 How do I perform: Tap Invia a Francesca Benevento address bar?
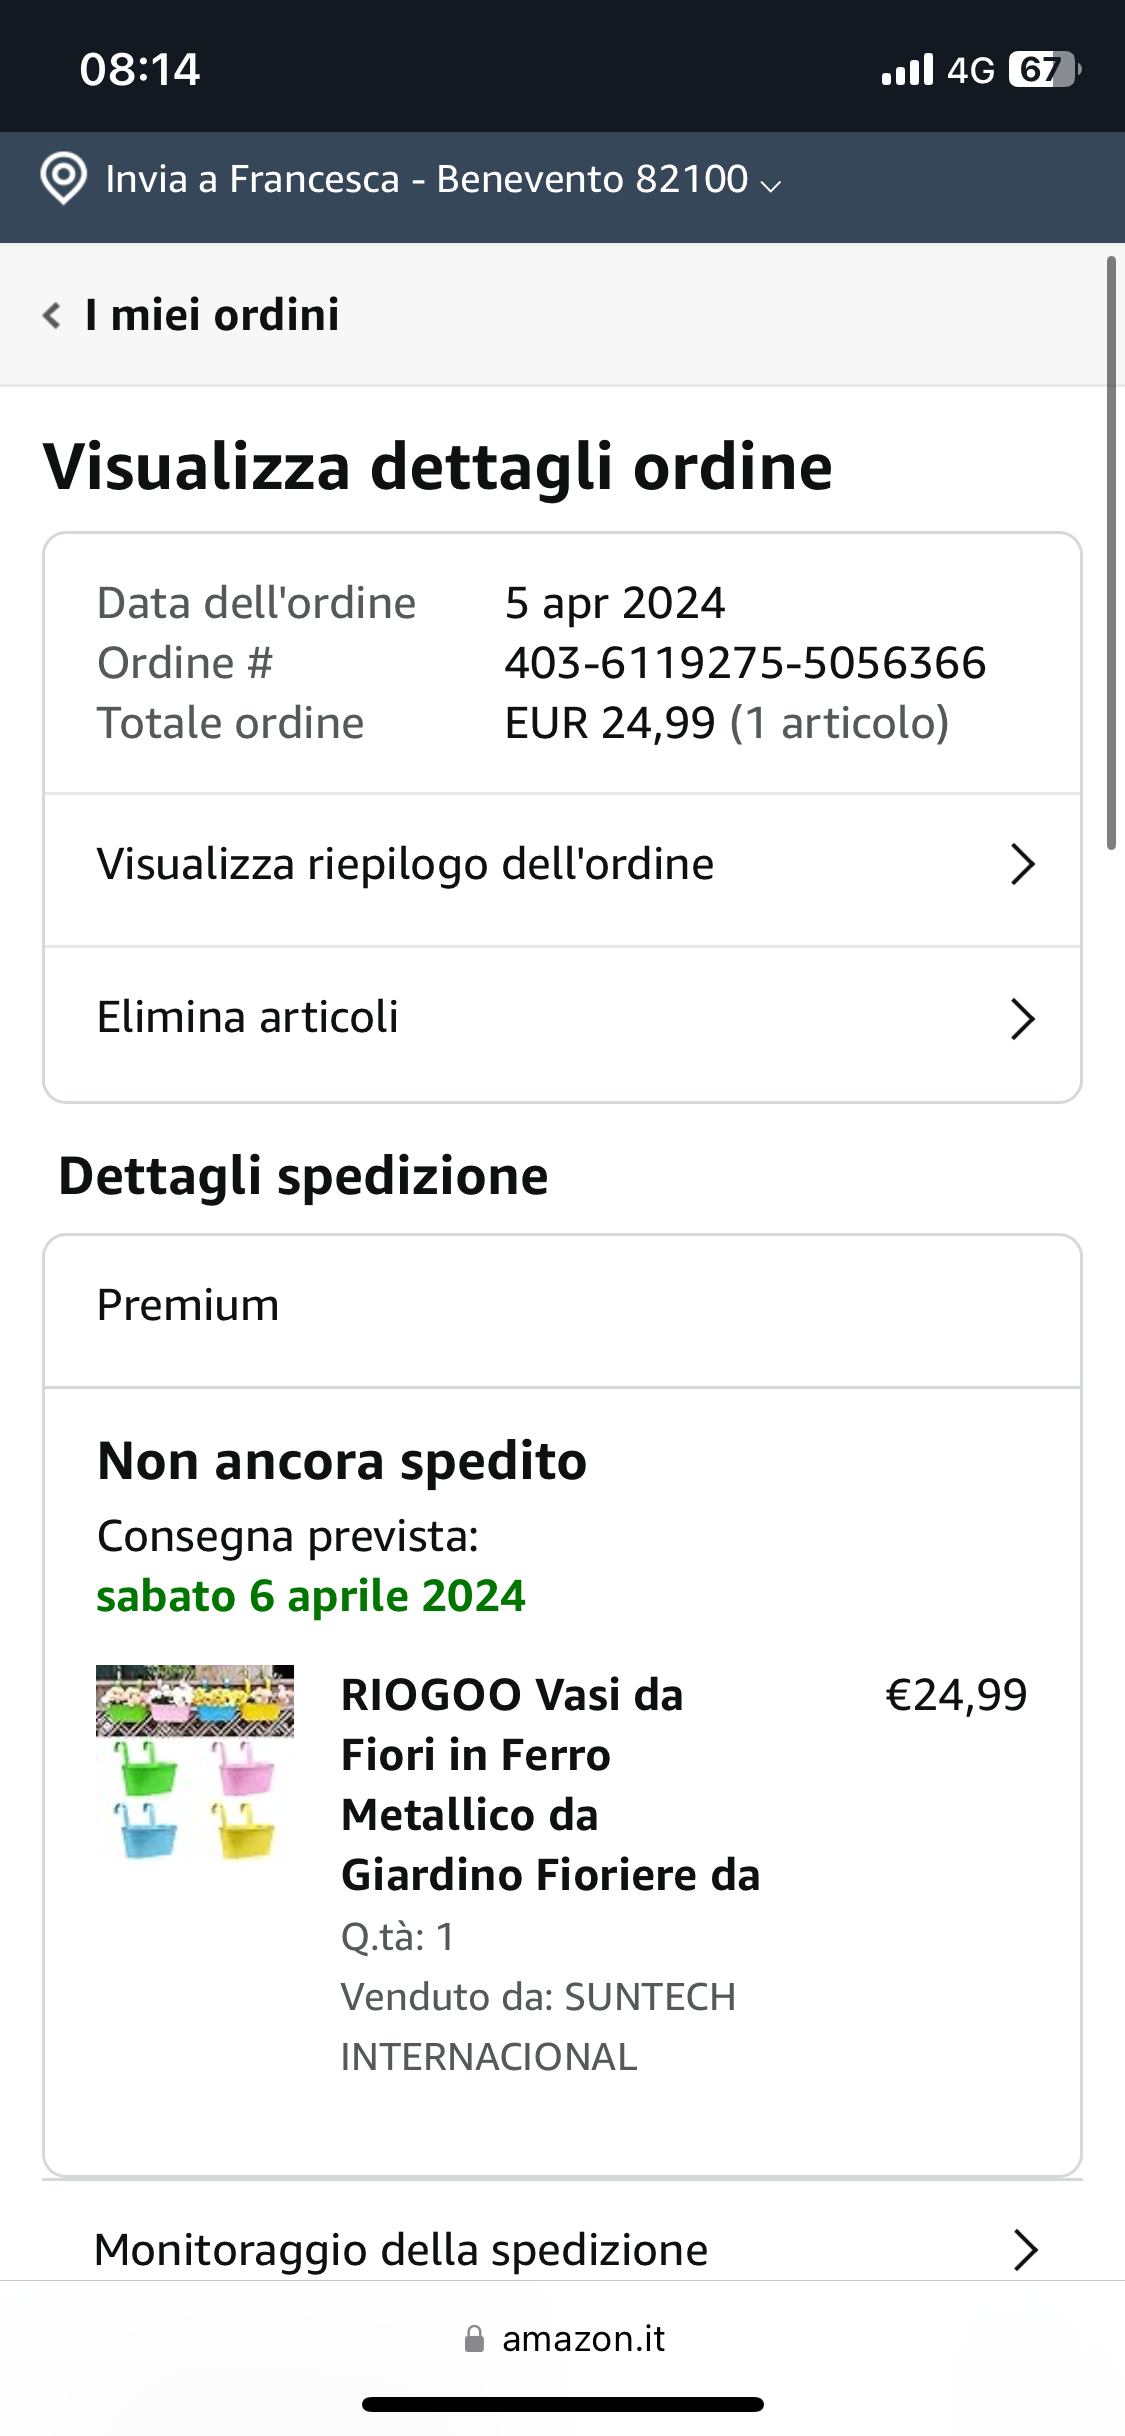click(426, 180)
